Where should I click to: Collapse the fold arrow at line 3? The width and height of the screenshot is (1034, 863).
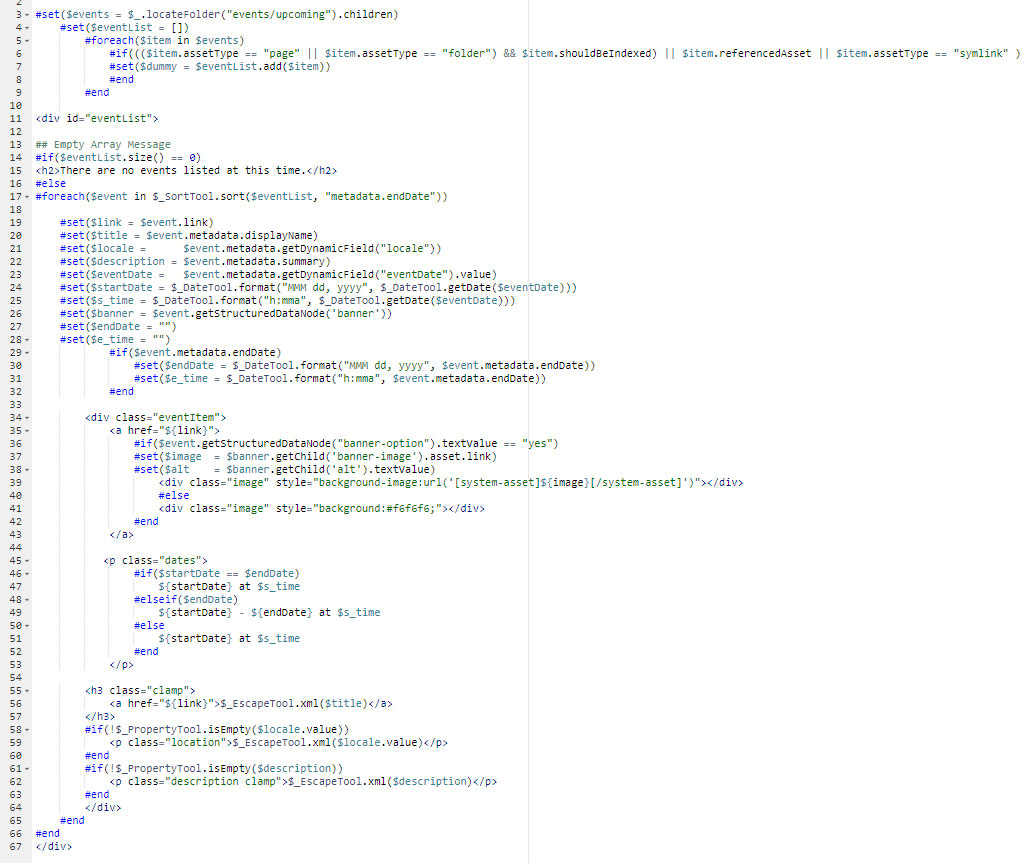tap(27, 15)
